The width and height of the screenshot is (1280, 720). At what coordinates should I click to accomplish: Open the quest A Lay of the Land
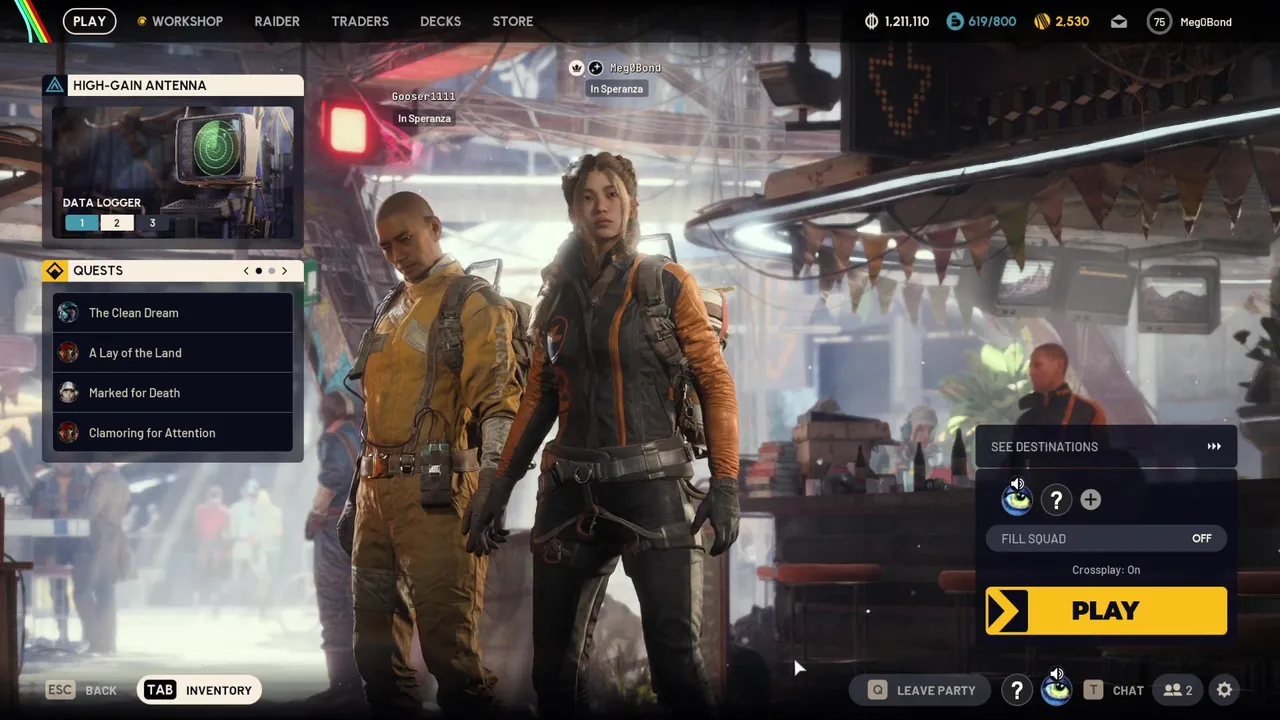(173, 353)
